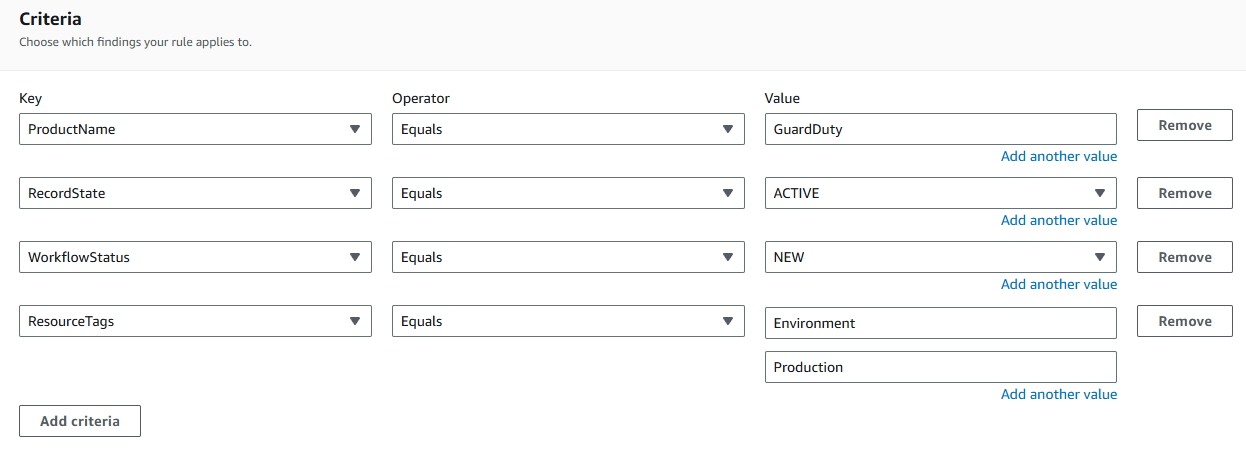Expand the NEW value dropdown

click(939, 257)
